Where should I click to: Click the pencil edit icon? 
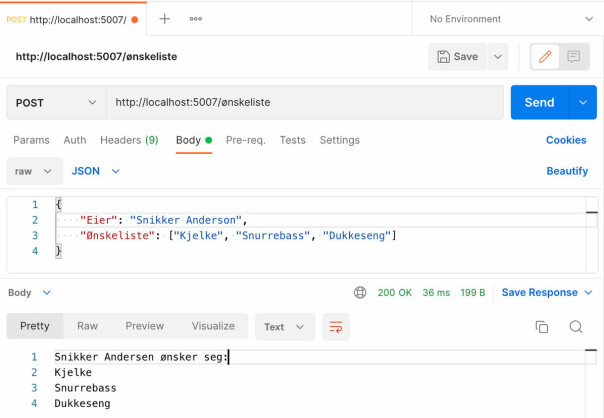pos(545,57)
